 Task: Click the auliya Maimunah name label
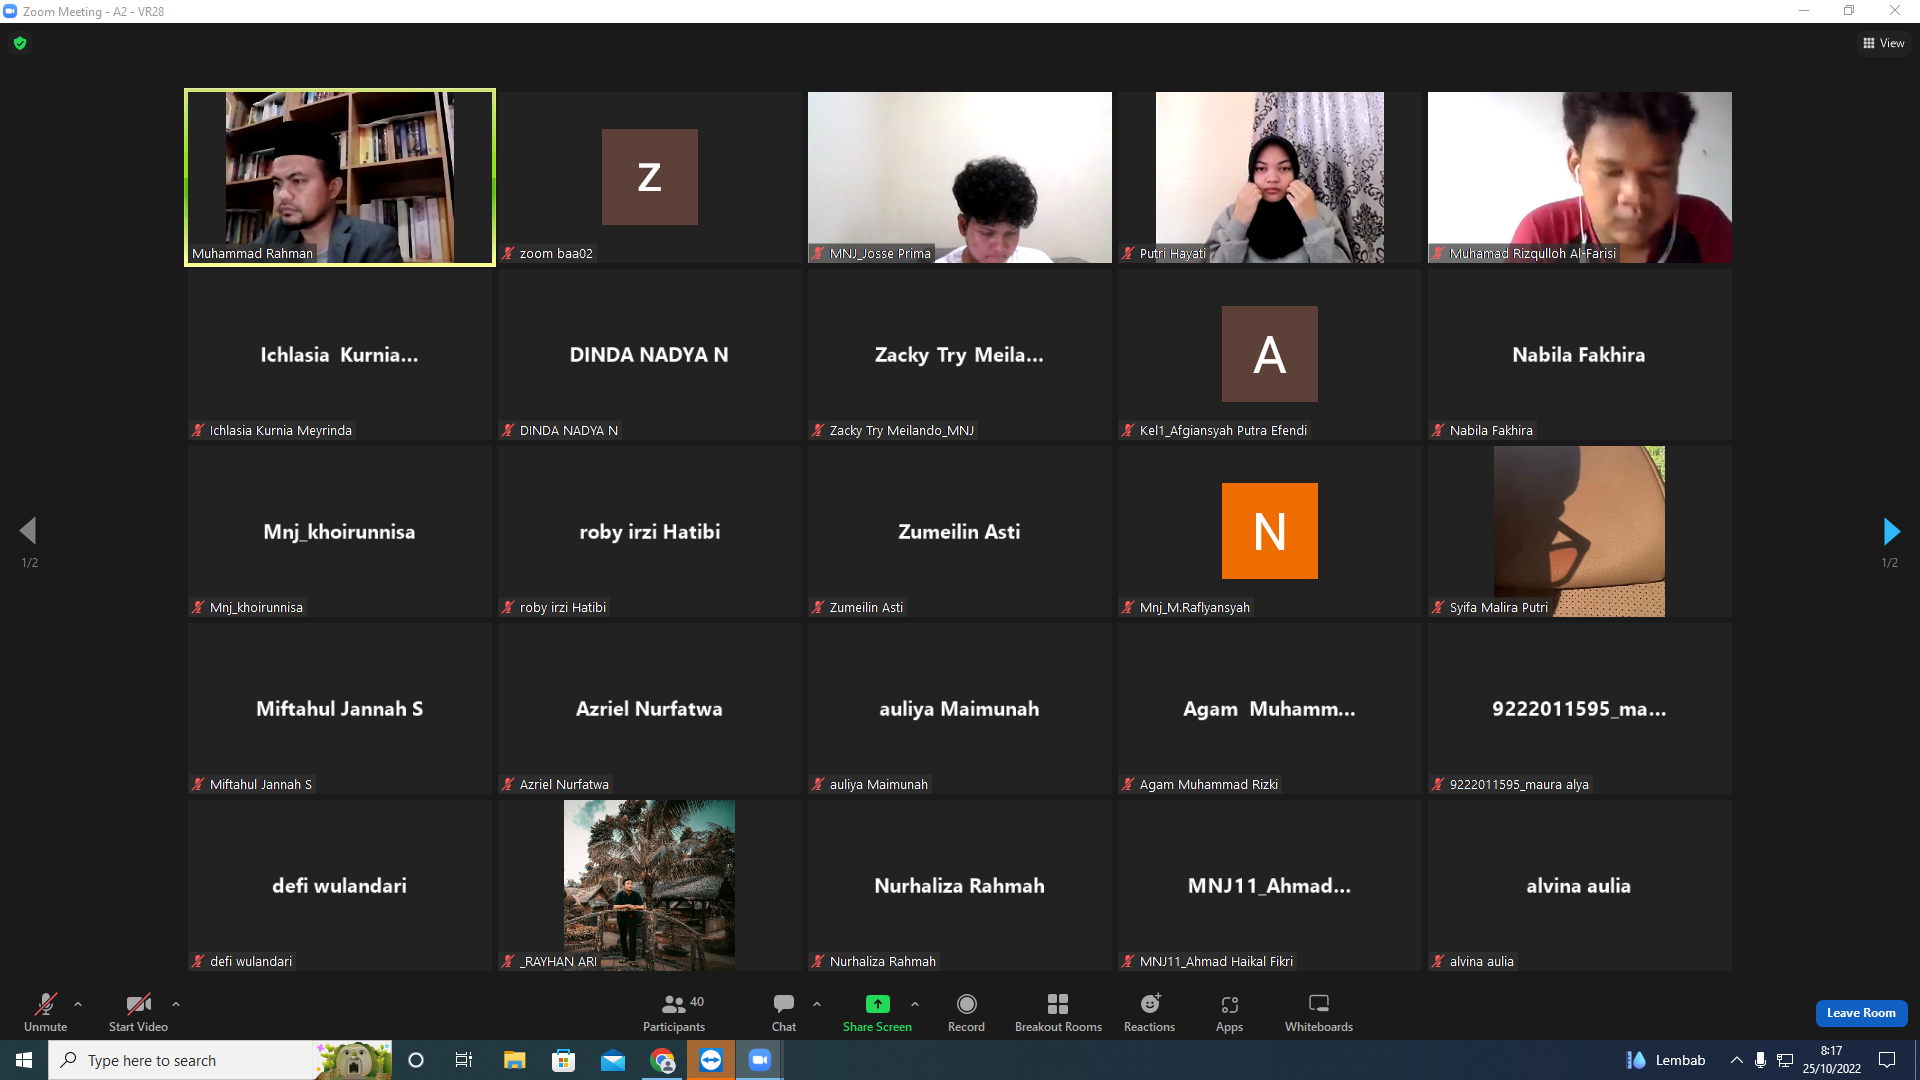[x=879, y=785]
